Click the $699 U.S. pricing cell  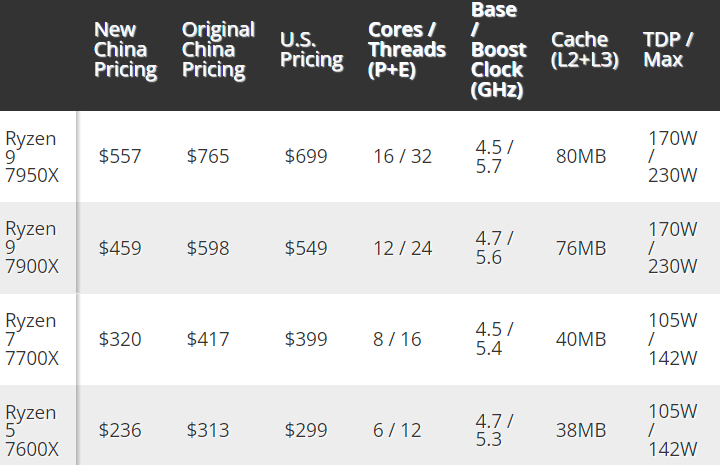tap(306, 156)
